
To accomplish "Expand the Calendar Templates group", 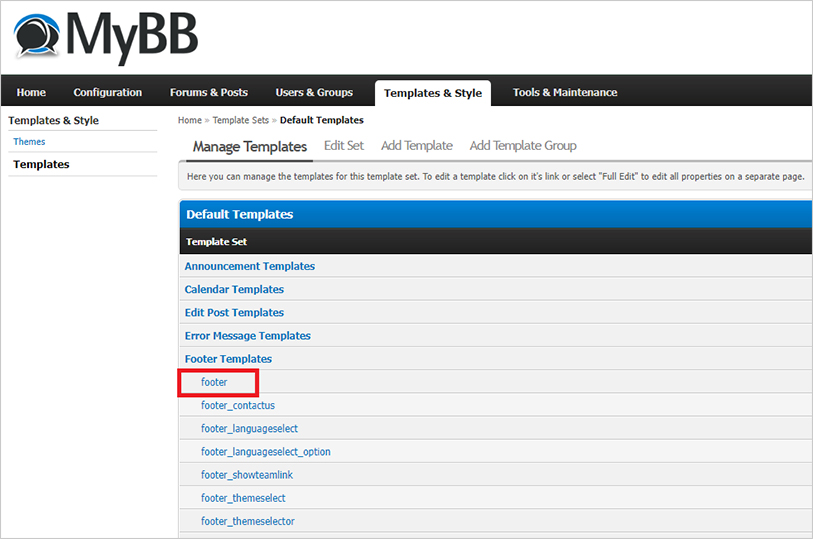I will [x=234, y=289].
